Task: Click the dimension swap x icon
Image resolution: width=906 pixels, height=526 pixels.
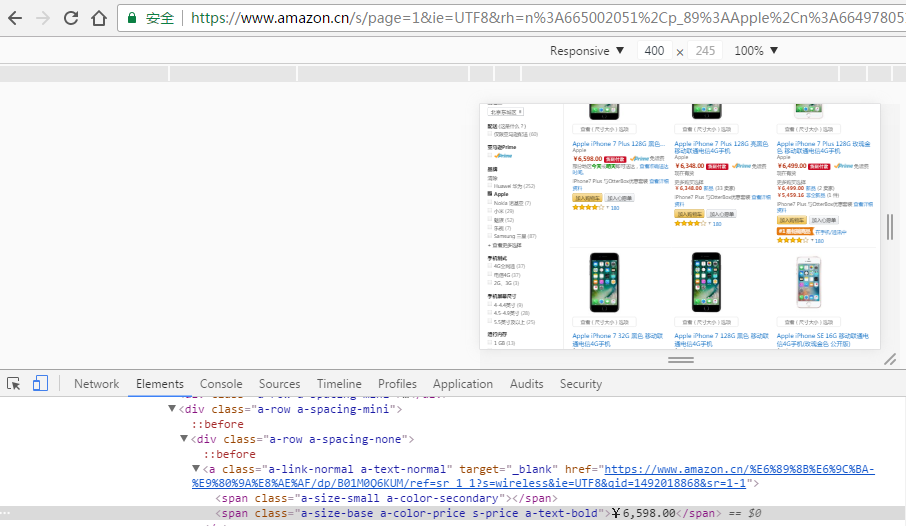Action: coord(680,52)
